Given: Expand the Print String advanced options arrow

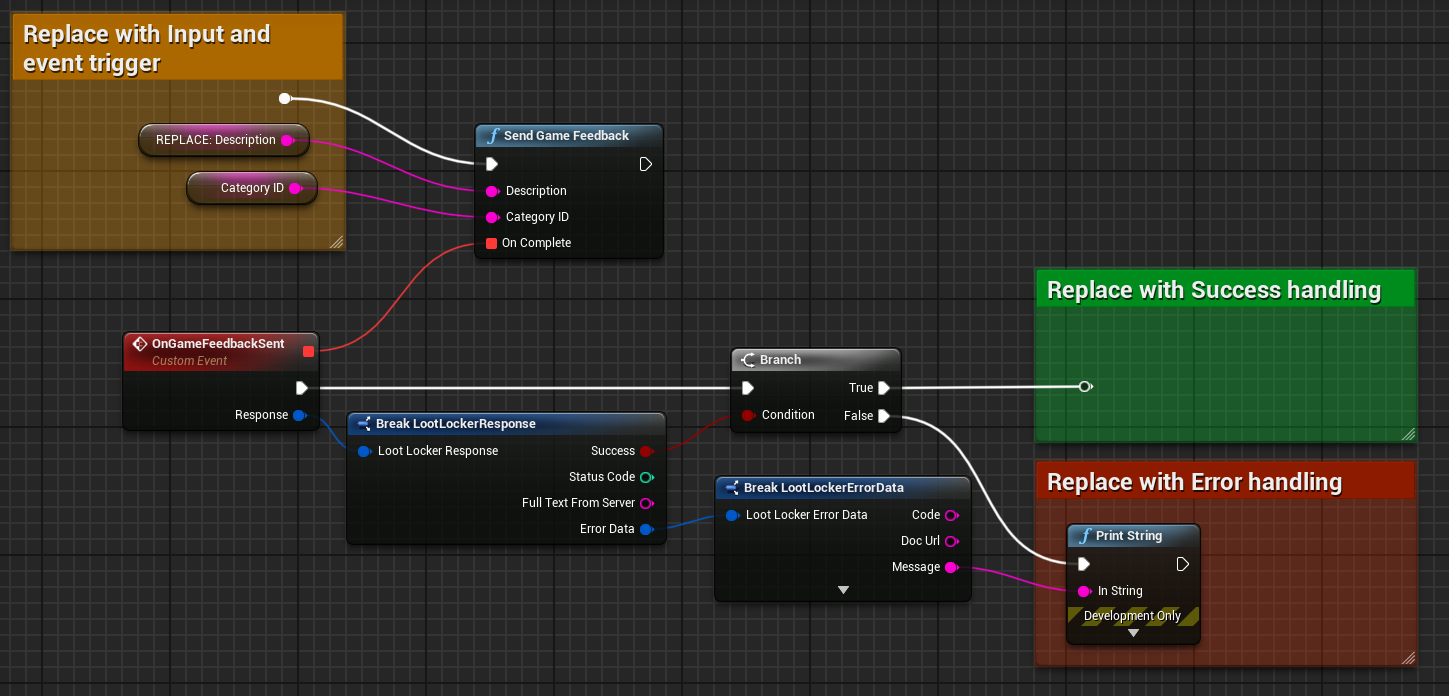Looking at the screenshot, I should click(x=1133, y=633).
